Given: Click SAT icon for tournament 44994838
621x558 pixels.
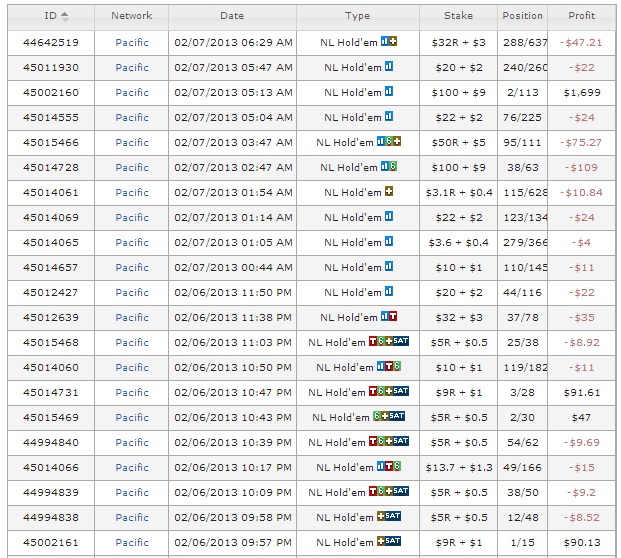Looking at the screenshot, I should pyautogui.click(x=393, y=517).
